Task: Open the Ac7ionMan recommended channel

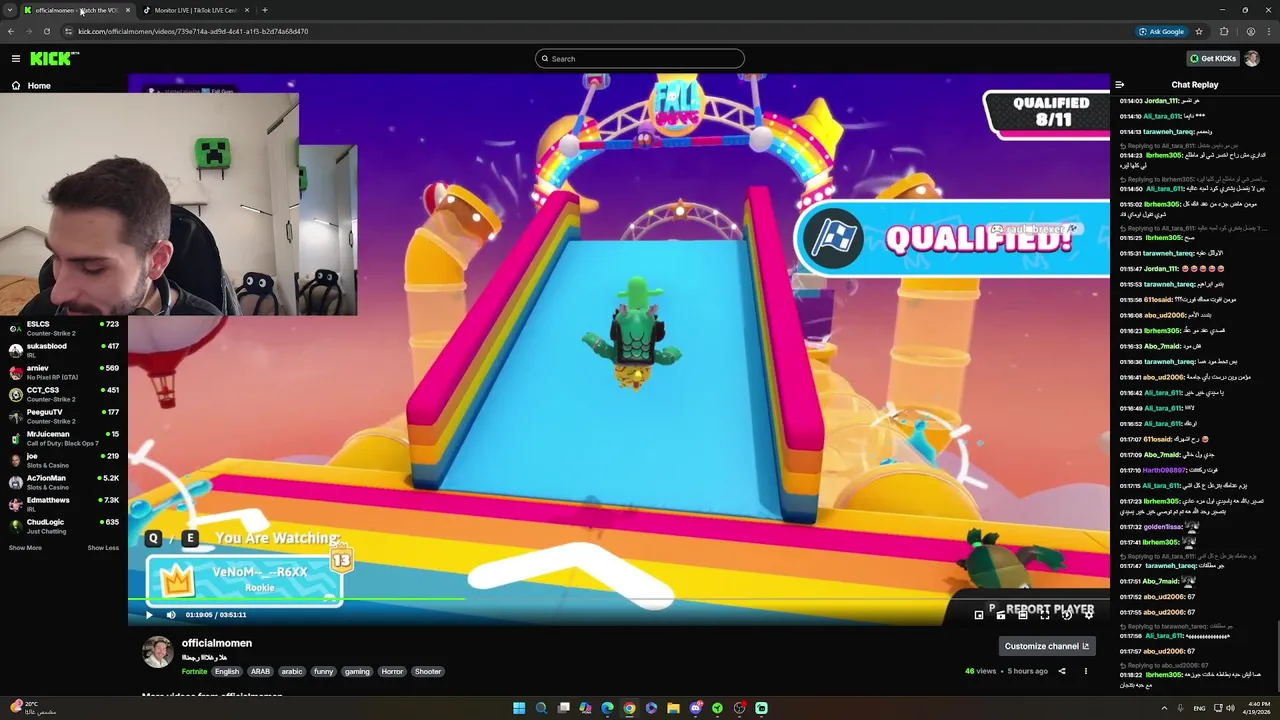Action: coord(64,482)
